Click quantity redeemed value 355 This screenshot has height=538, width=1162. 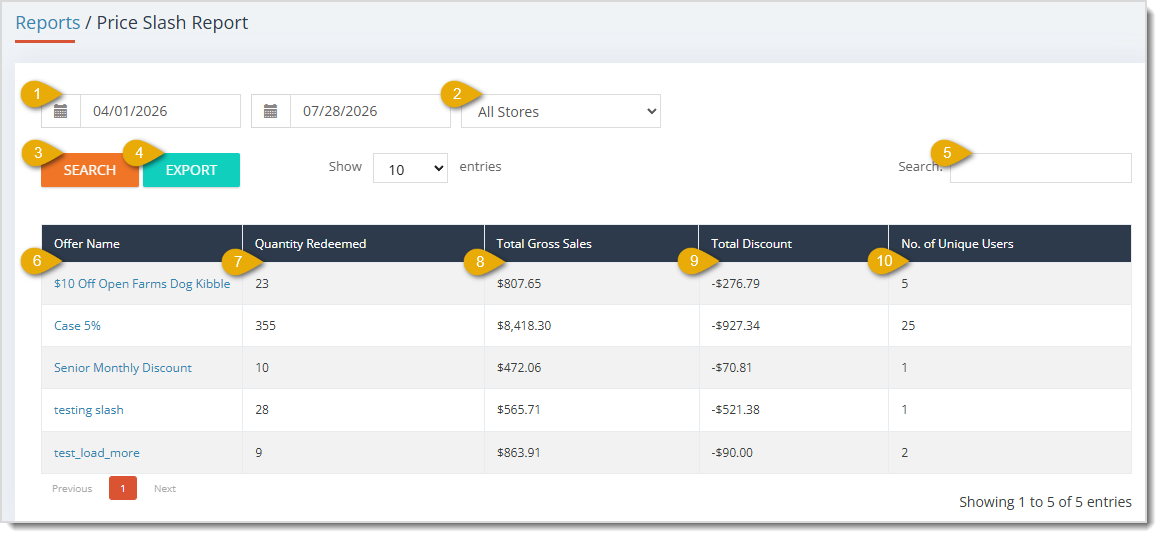coord(265,325)
